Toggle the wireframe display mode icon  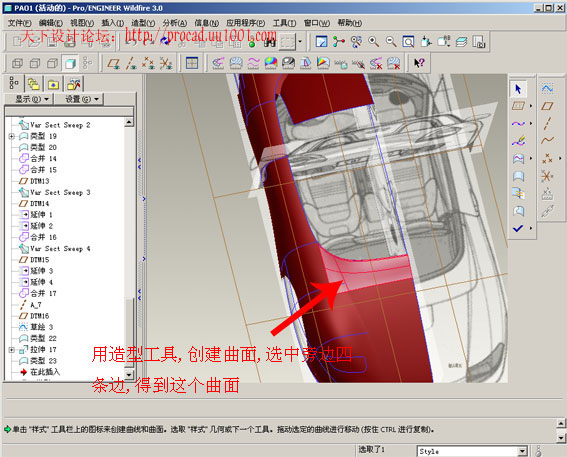coord(17,64)
